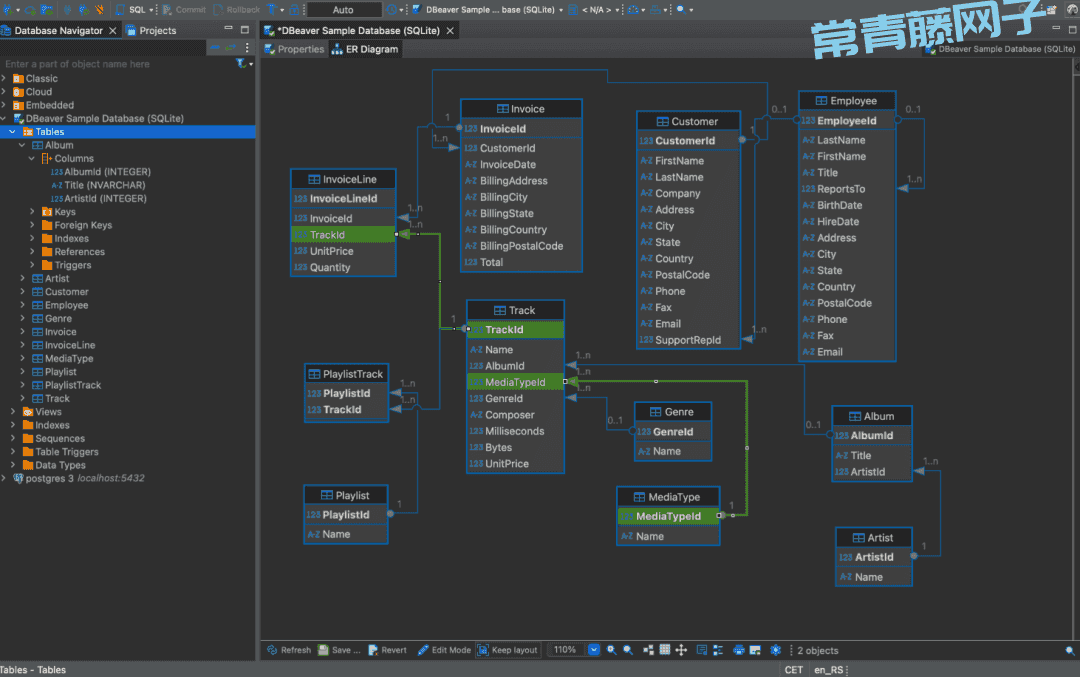
Task: Click the Playlist table icon in diagram
Action: (327, 495)
